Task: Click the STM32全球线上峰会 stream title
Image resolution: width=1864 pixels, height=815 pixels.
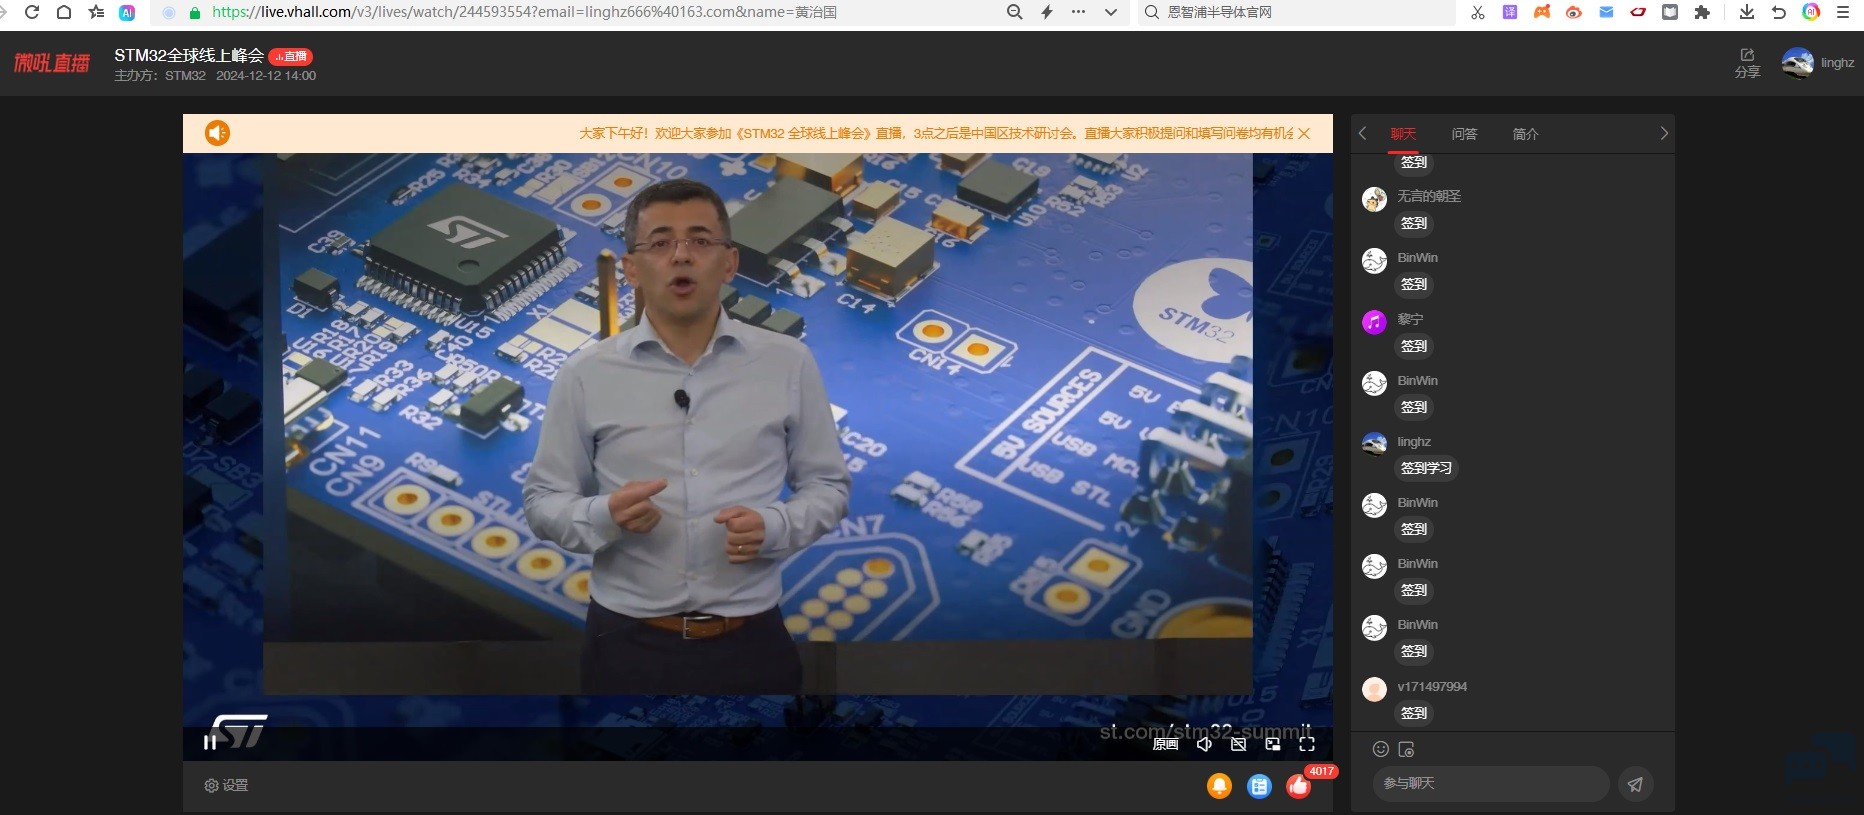Action: [189, 56]
